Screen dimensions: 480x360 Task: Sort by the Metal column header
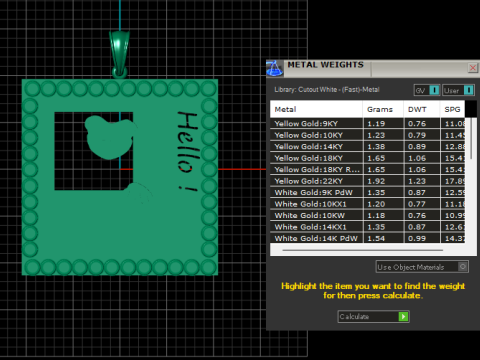316,109
